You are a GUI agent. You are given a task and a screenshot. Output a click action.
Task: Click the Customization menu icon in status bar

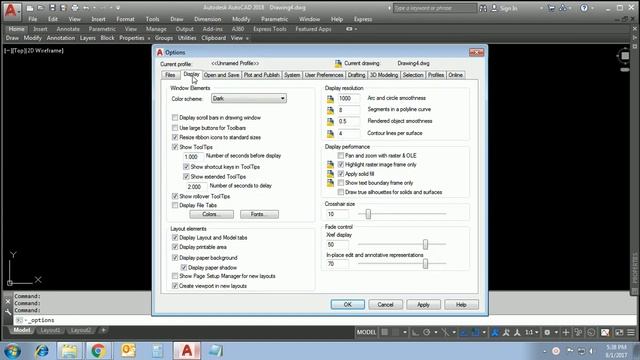tap(631, 332)
